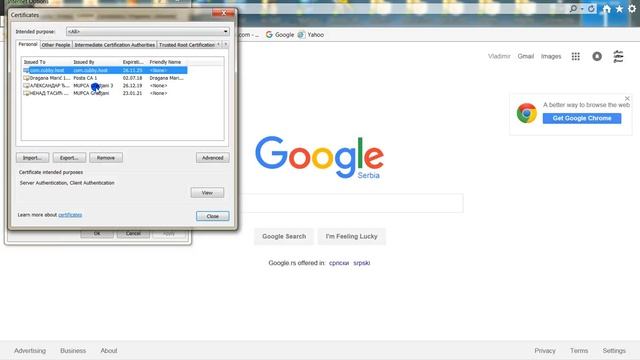The image size is (640, 360).
Task: Click Cancel in the Internet Options window behind
Action: (x=133, y=233)
